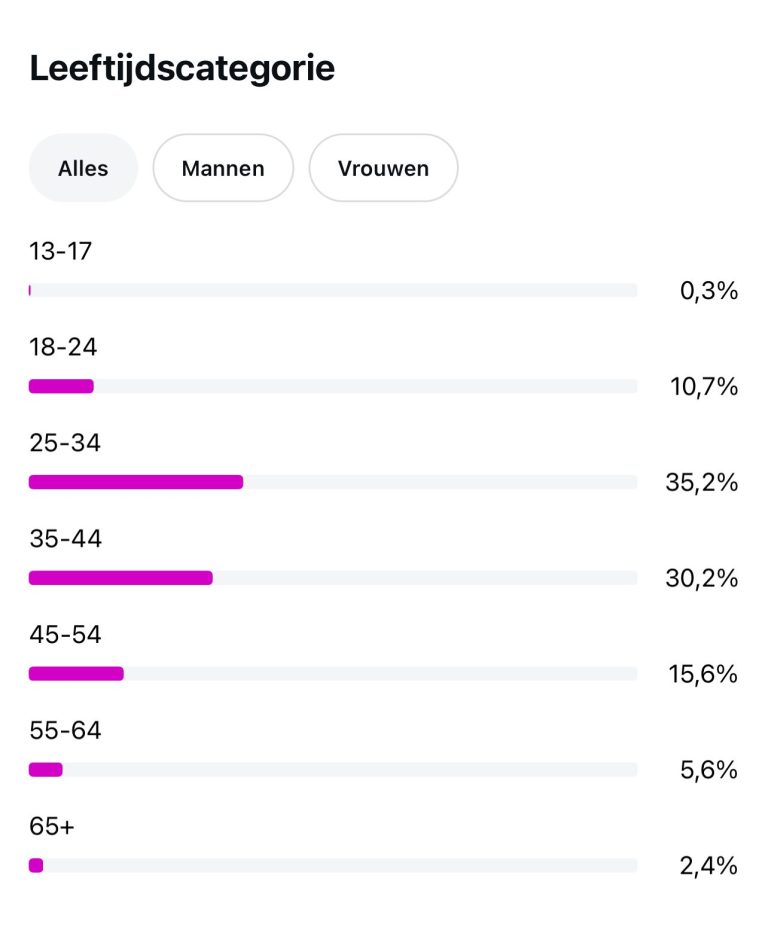The width and height of the screenshot is (768, 948).
Task: Show the Vrouwen age breakdown
Action: click(x=383, y=168)
